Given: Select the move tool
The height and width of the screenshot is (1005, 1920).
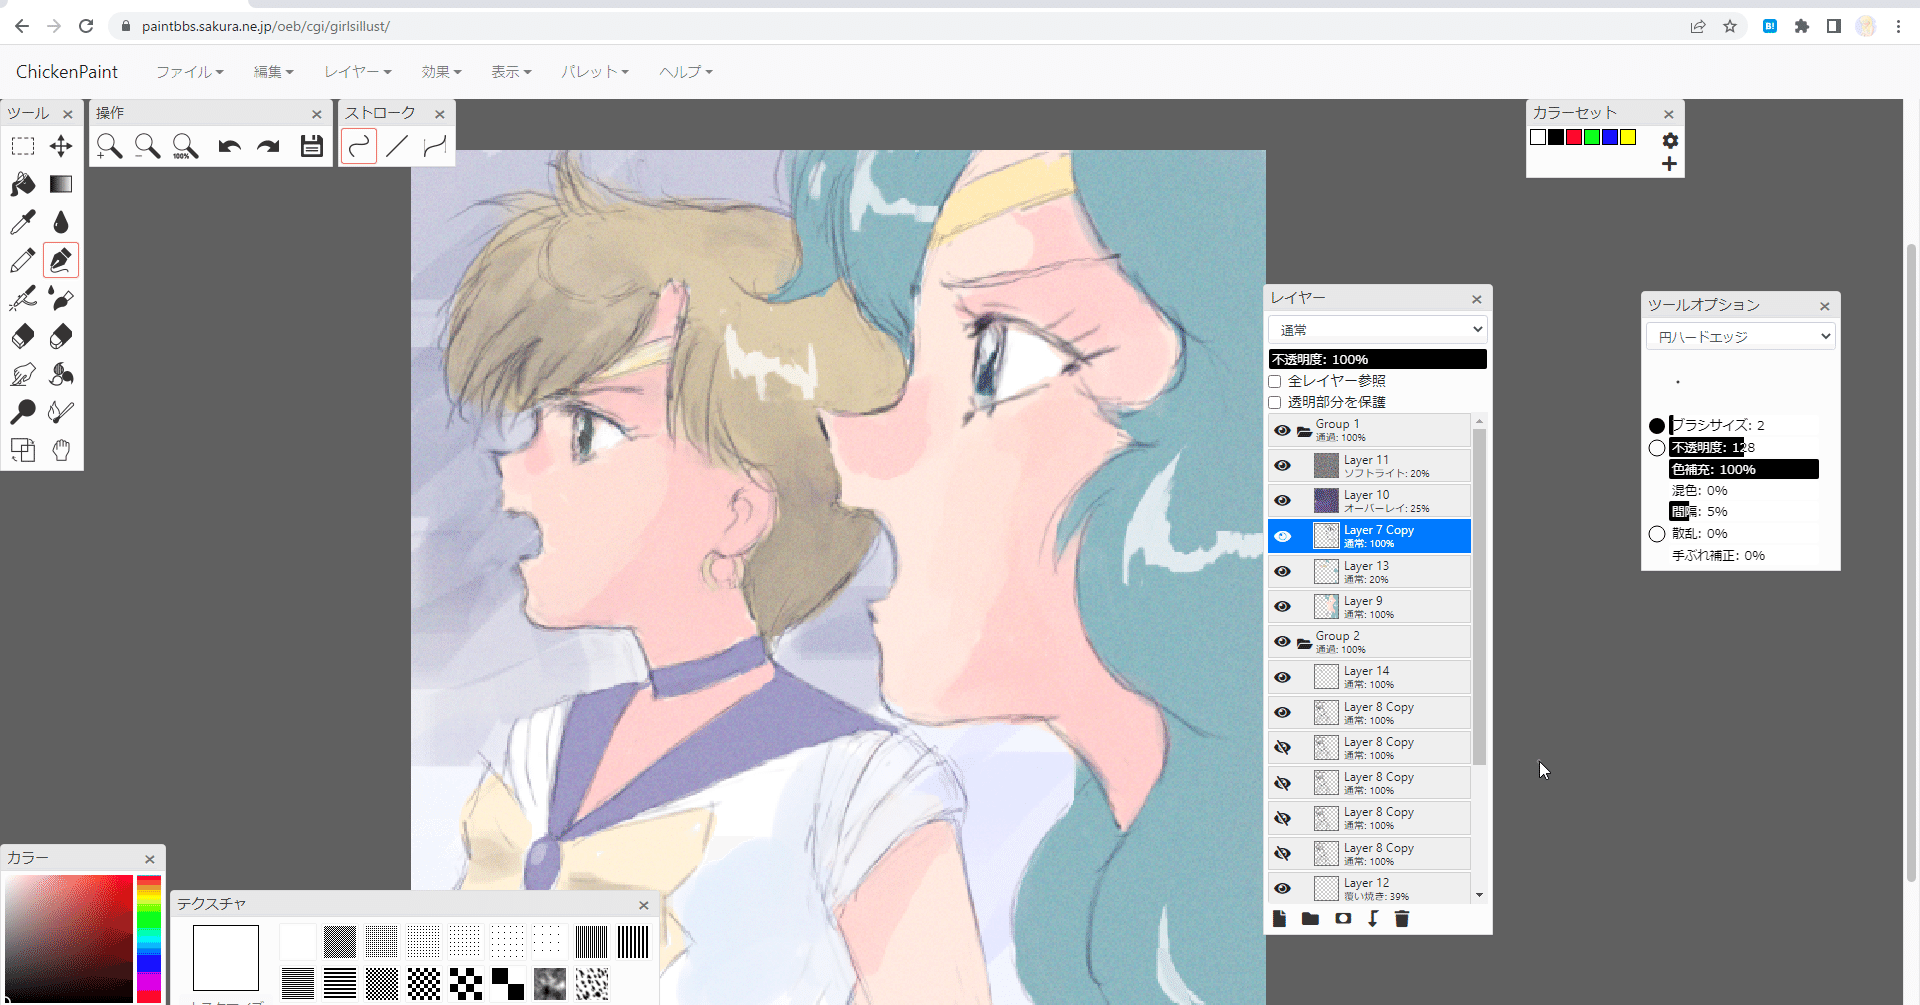Looking at the screenshot, I should (x=61, y=147).
